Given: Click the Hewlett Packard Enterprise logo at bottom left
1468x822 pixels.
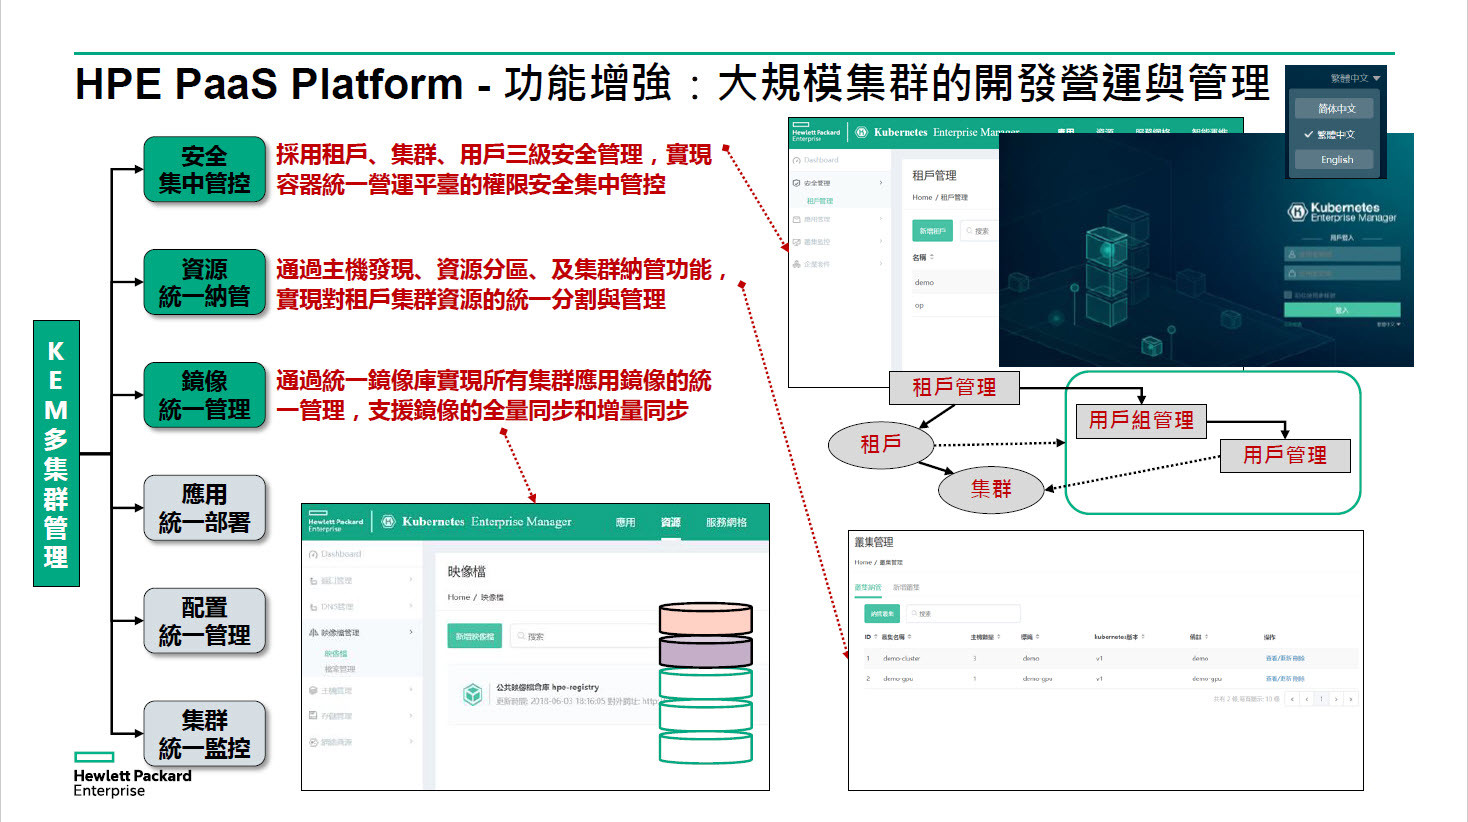Looking at the screenshot, I should (x=131, y=775).
